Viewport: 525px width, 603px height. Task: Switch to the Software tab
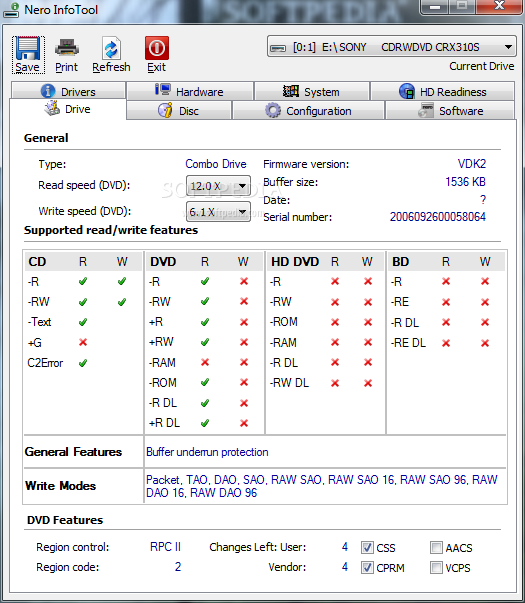450,110
